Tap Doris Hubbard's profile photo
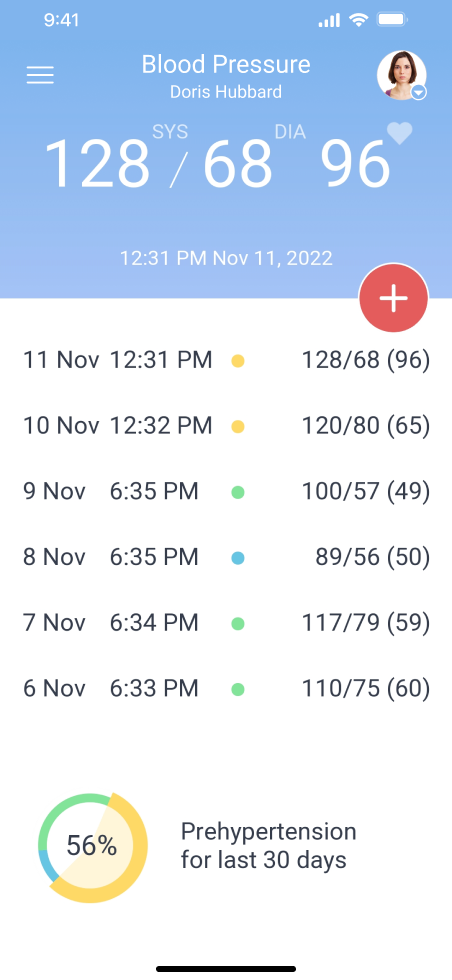Viewport: 452px width, 980px height. click(x=401, y=74)
